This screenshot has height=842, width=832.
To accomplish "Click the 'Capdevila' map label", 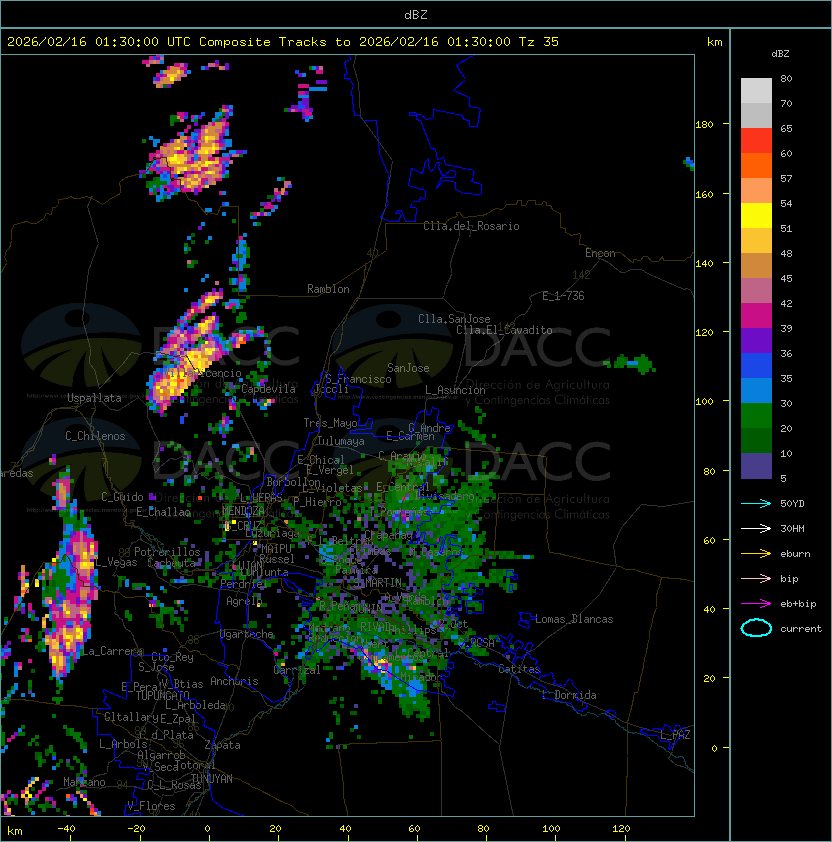I will coord(268,389).
